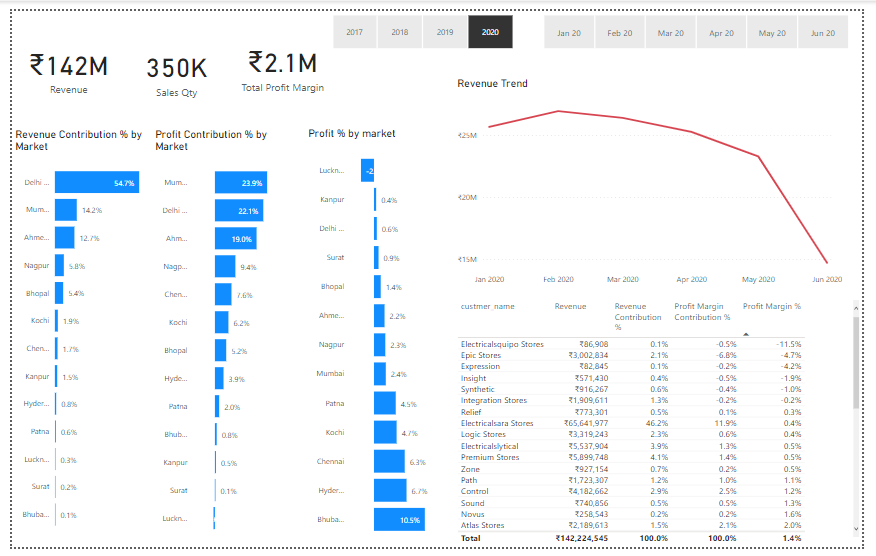Click the Integration Stores row
The image size is (876, 556).
[x=631, y=401]
